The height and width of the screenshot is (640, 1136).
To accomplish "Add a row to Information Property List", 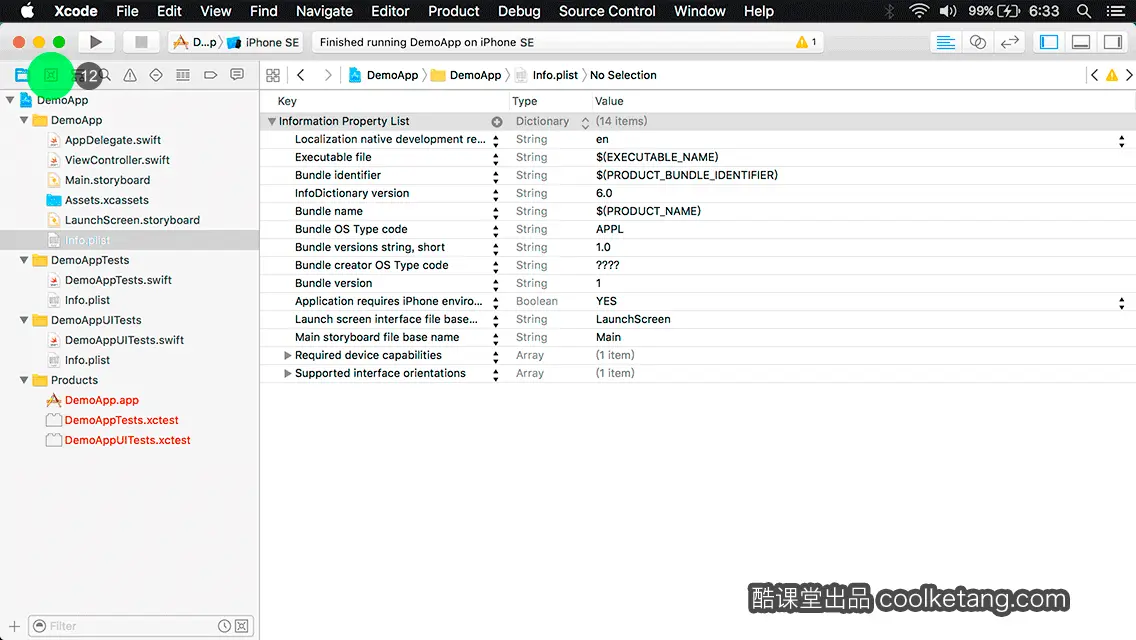I will point(497,122).
